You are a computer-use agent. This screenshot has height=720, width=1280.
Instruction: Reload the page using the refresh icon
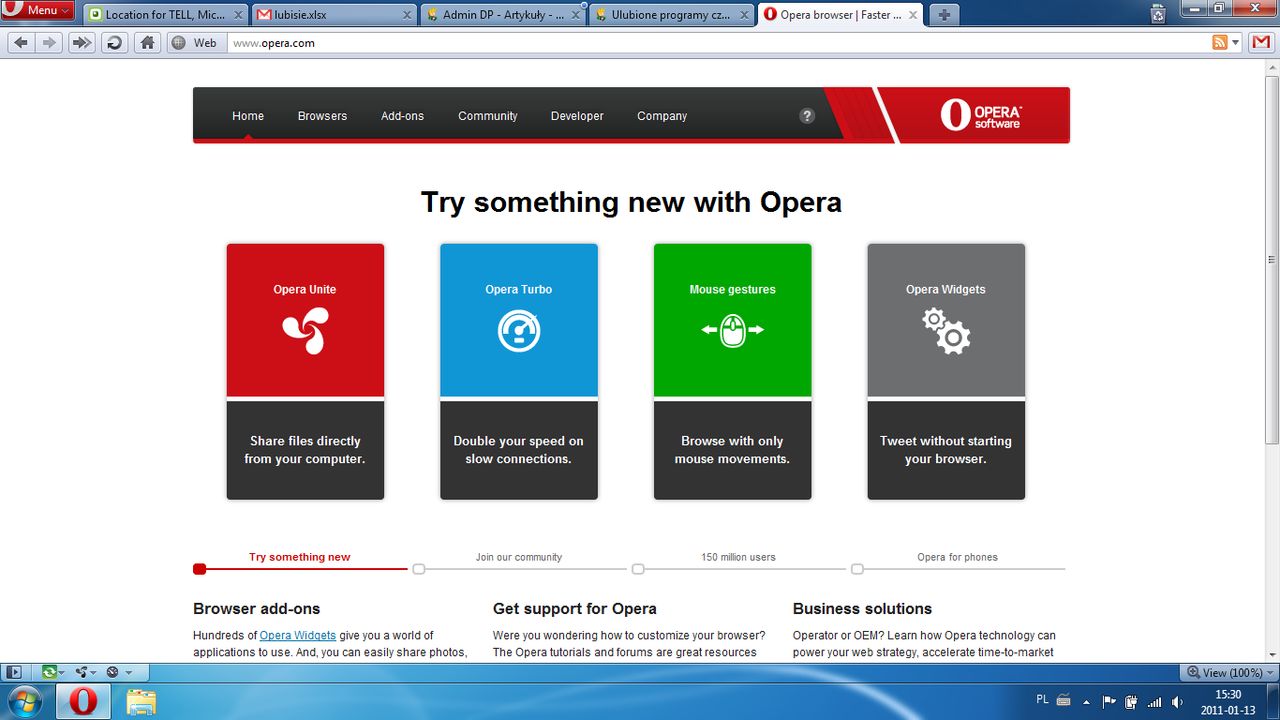click(114, 42)
